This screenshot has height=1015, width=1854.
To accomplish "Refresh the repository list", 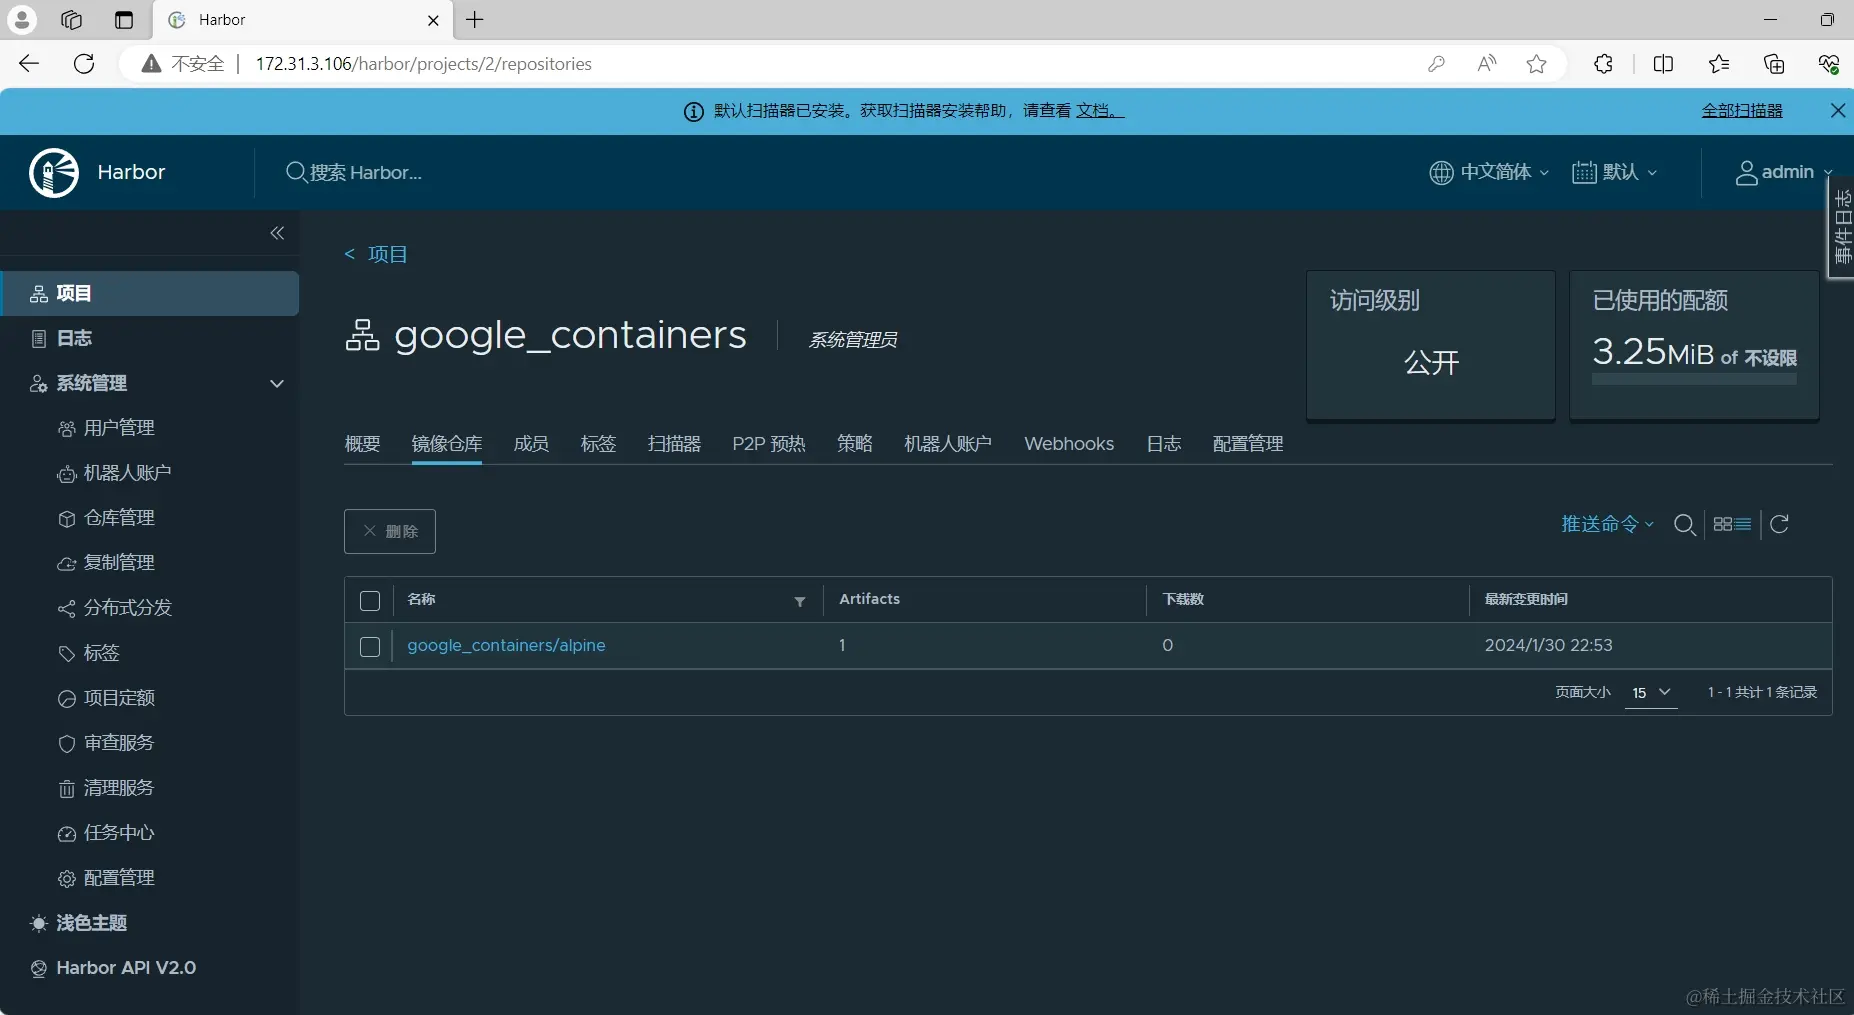I will [1779, 524].
